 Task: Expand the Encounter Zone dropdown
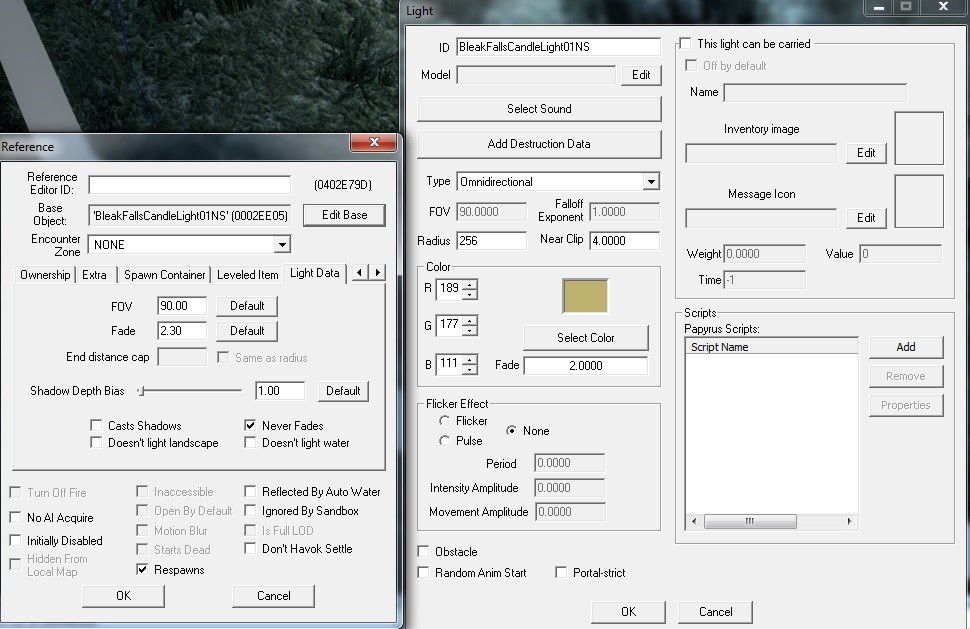coord(282,244)
